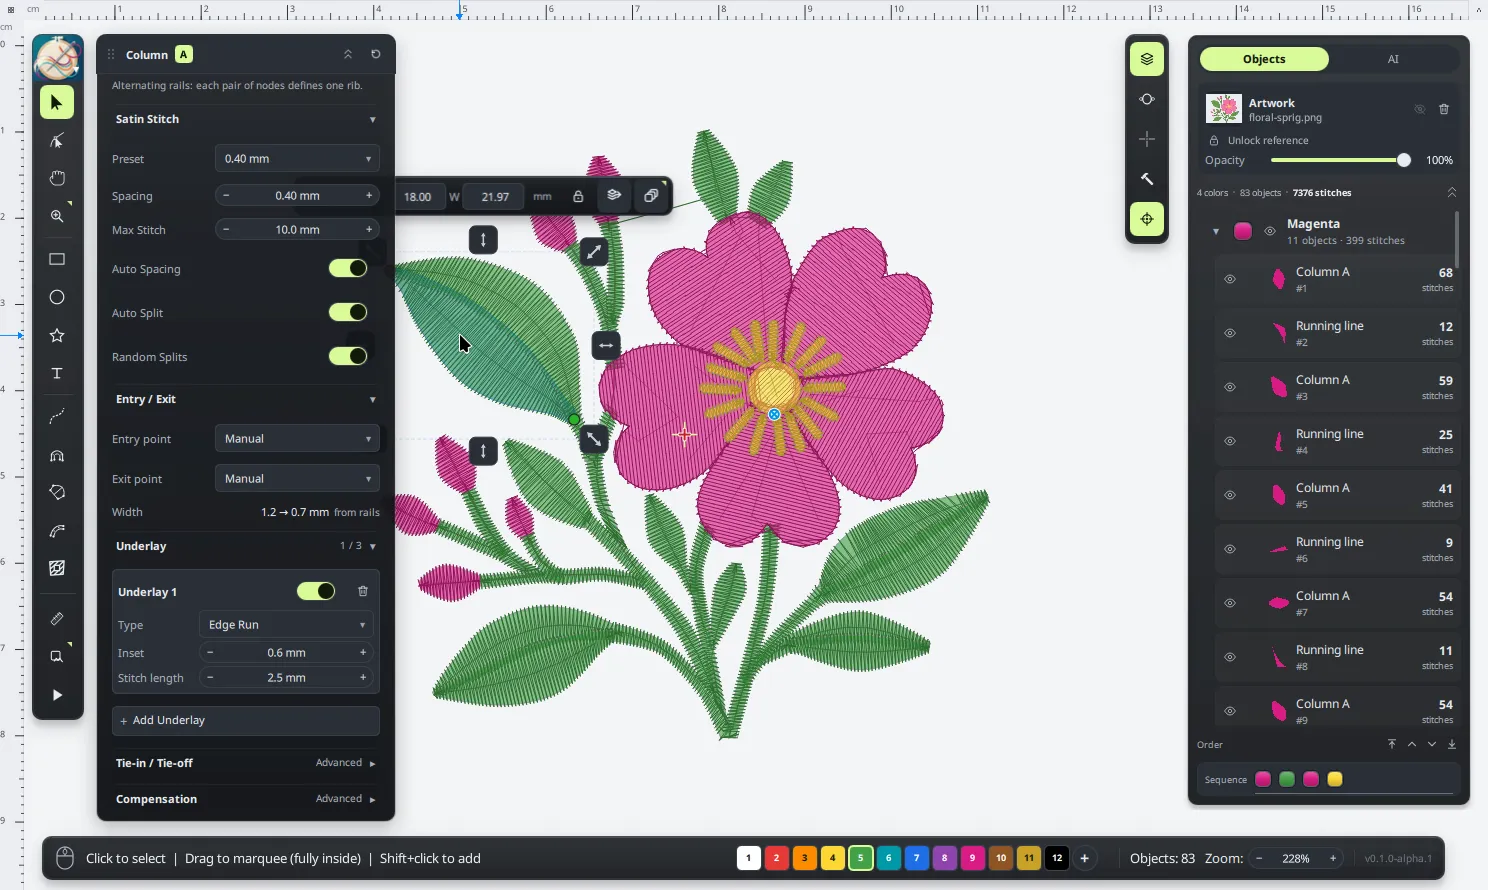
Task: Delete Underlay 1 with trash icon
Action: pyautogui.click(x=363, y=591)
